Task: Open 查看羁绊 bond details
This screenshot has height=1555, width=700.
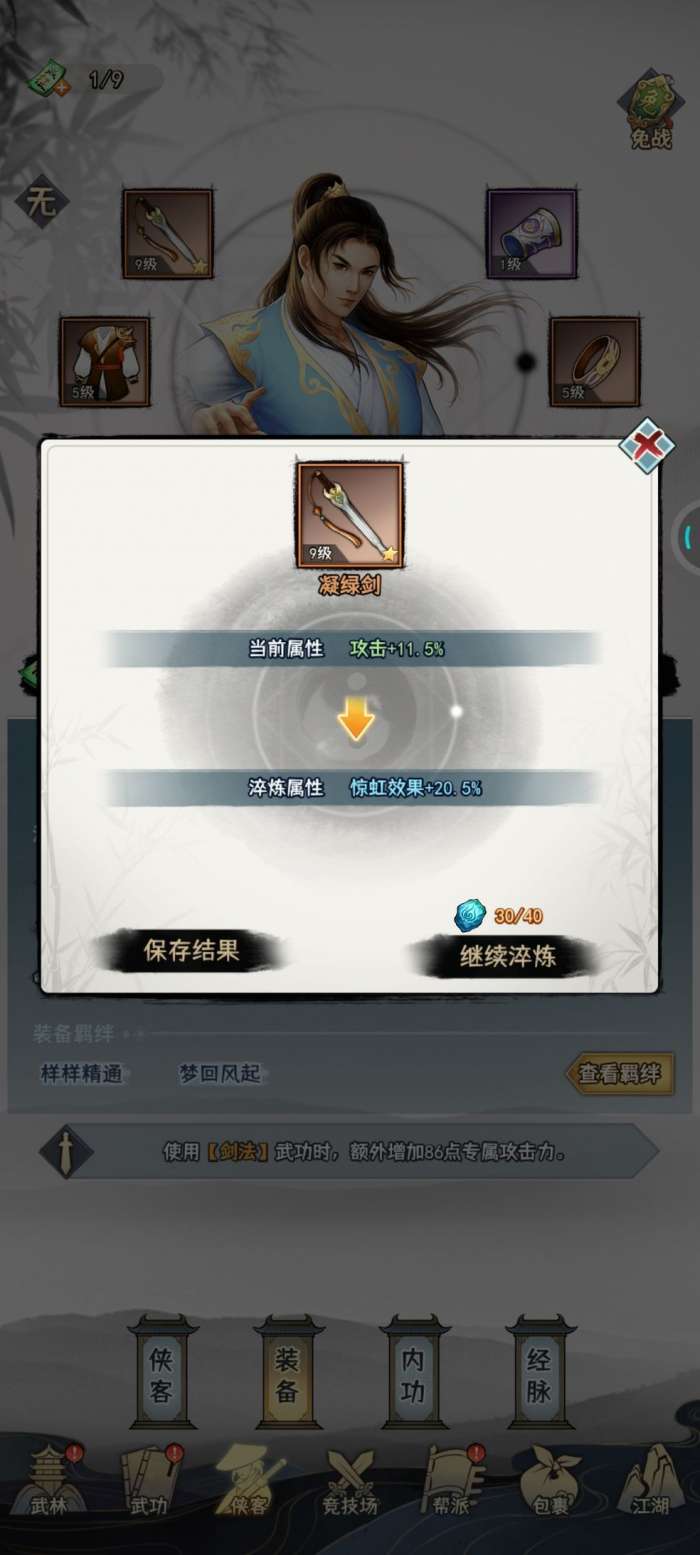Action: coord(620,1074)
